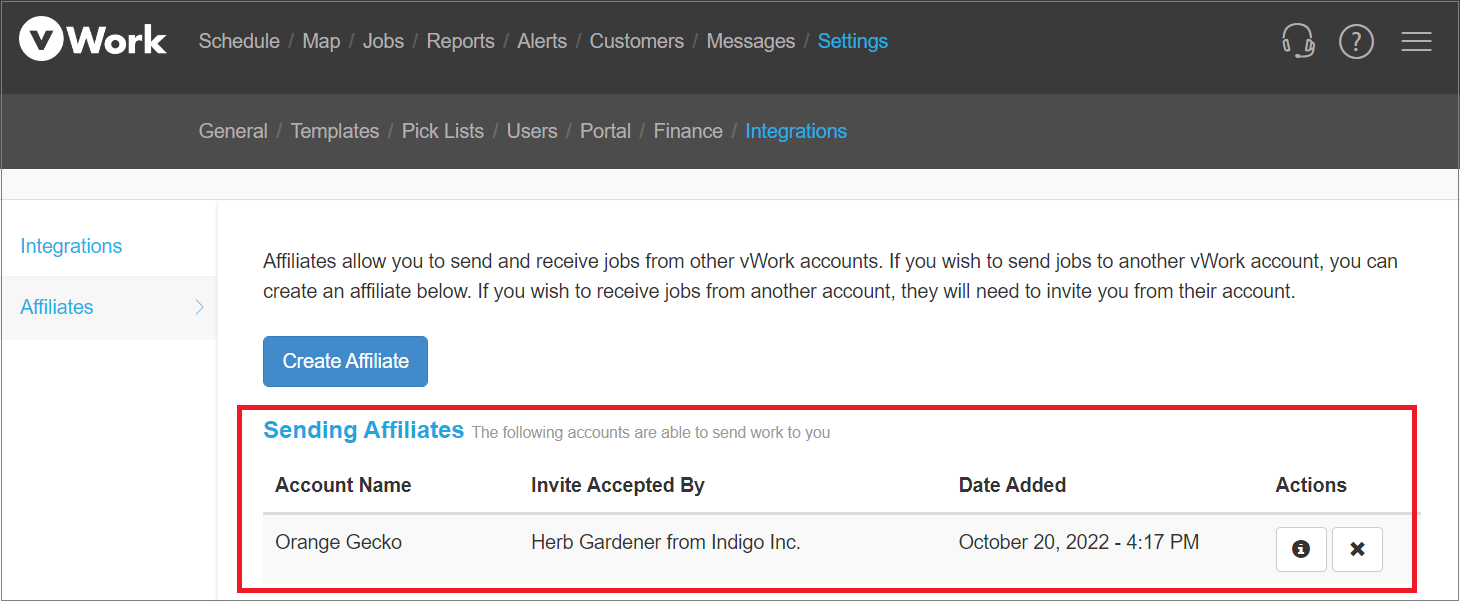The width and height of the screenshot is (1460, 602).
Task: Click the Actions column header
Action: click(x=1311, y=485)
